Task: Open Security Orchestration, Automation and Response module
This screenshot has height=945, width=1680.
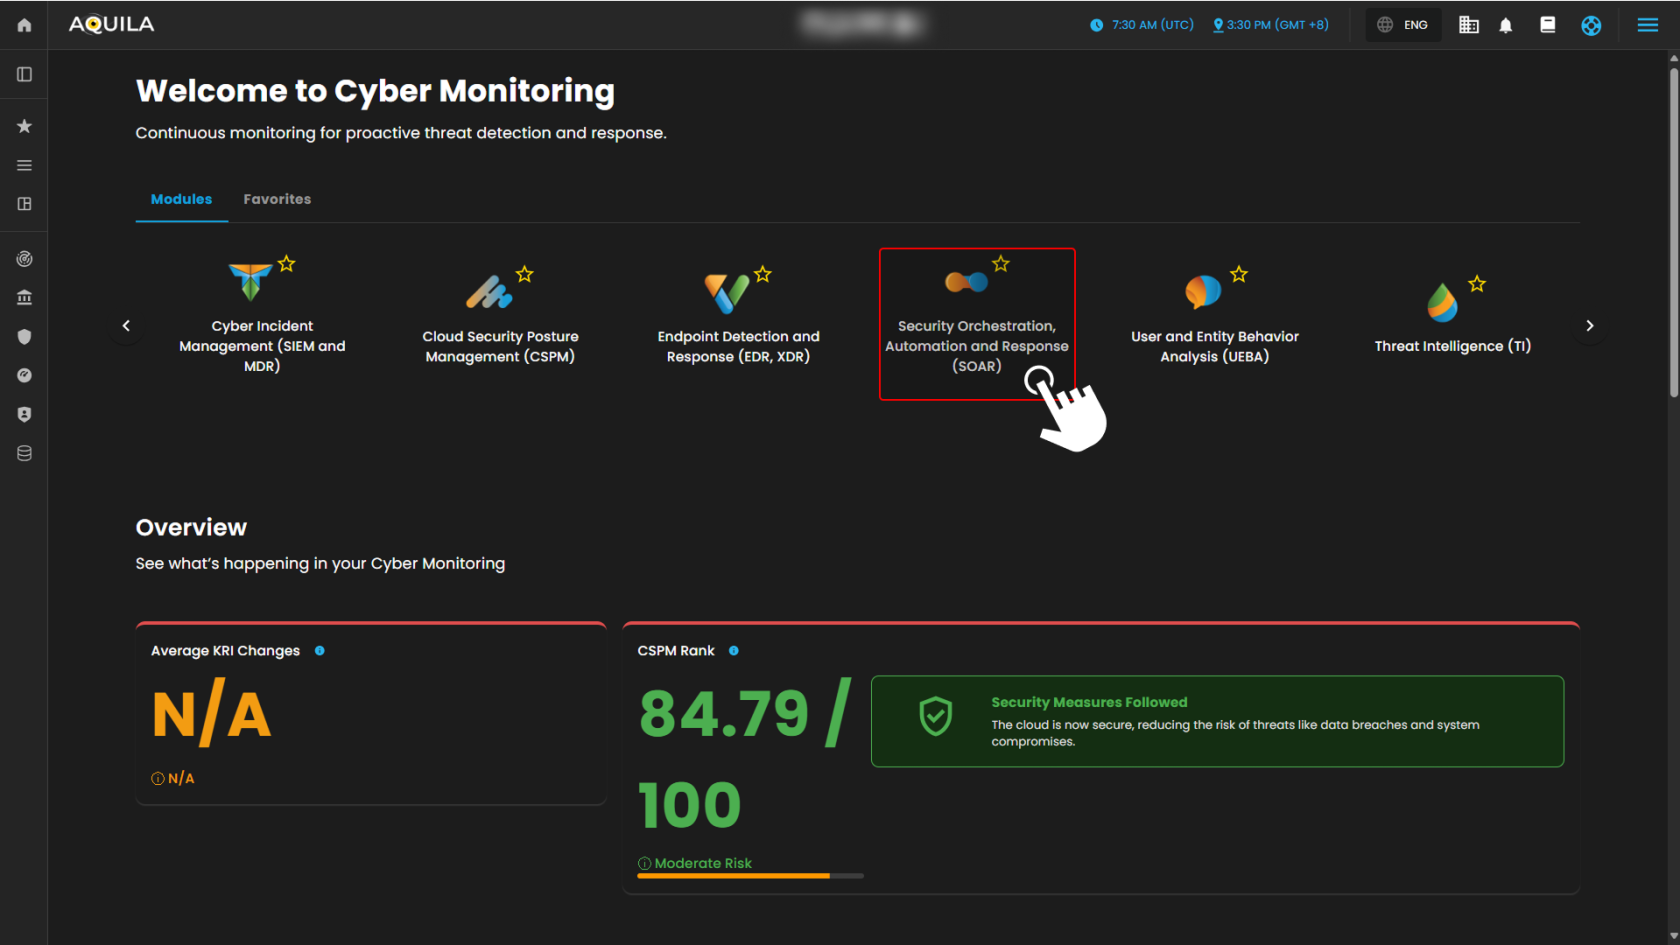Action: point(976,325)
